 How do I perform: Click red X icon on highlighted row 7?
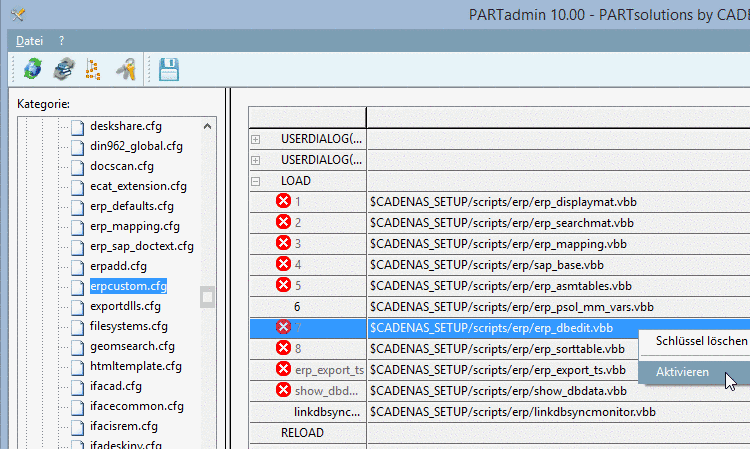(x=283, y=327)
